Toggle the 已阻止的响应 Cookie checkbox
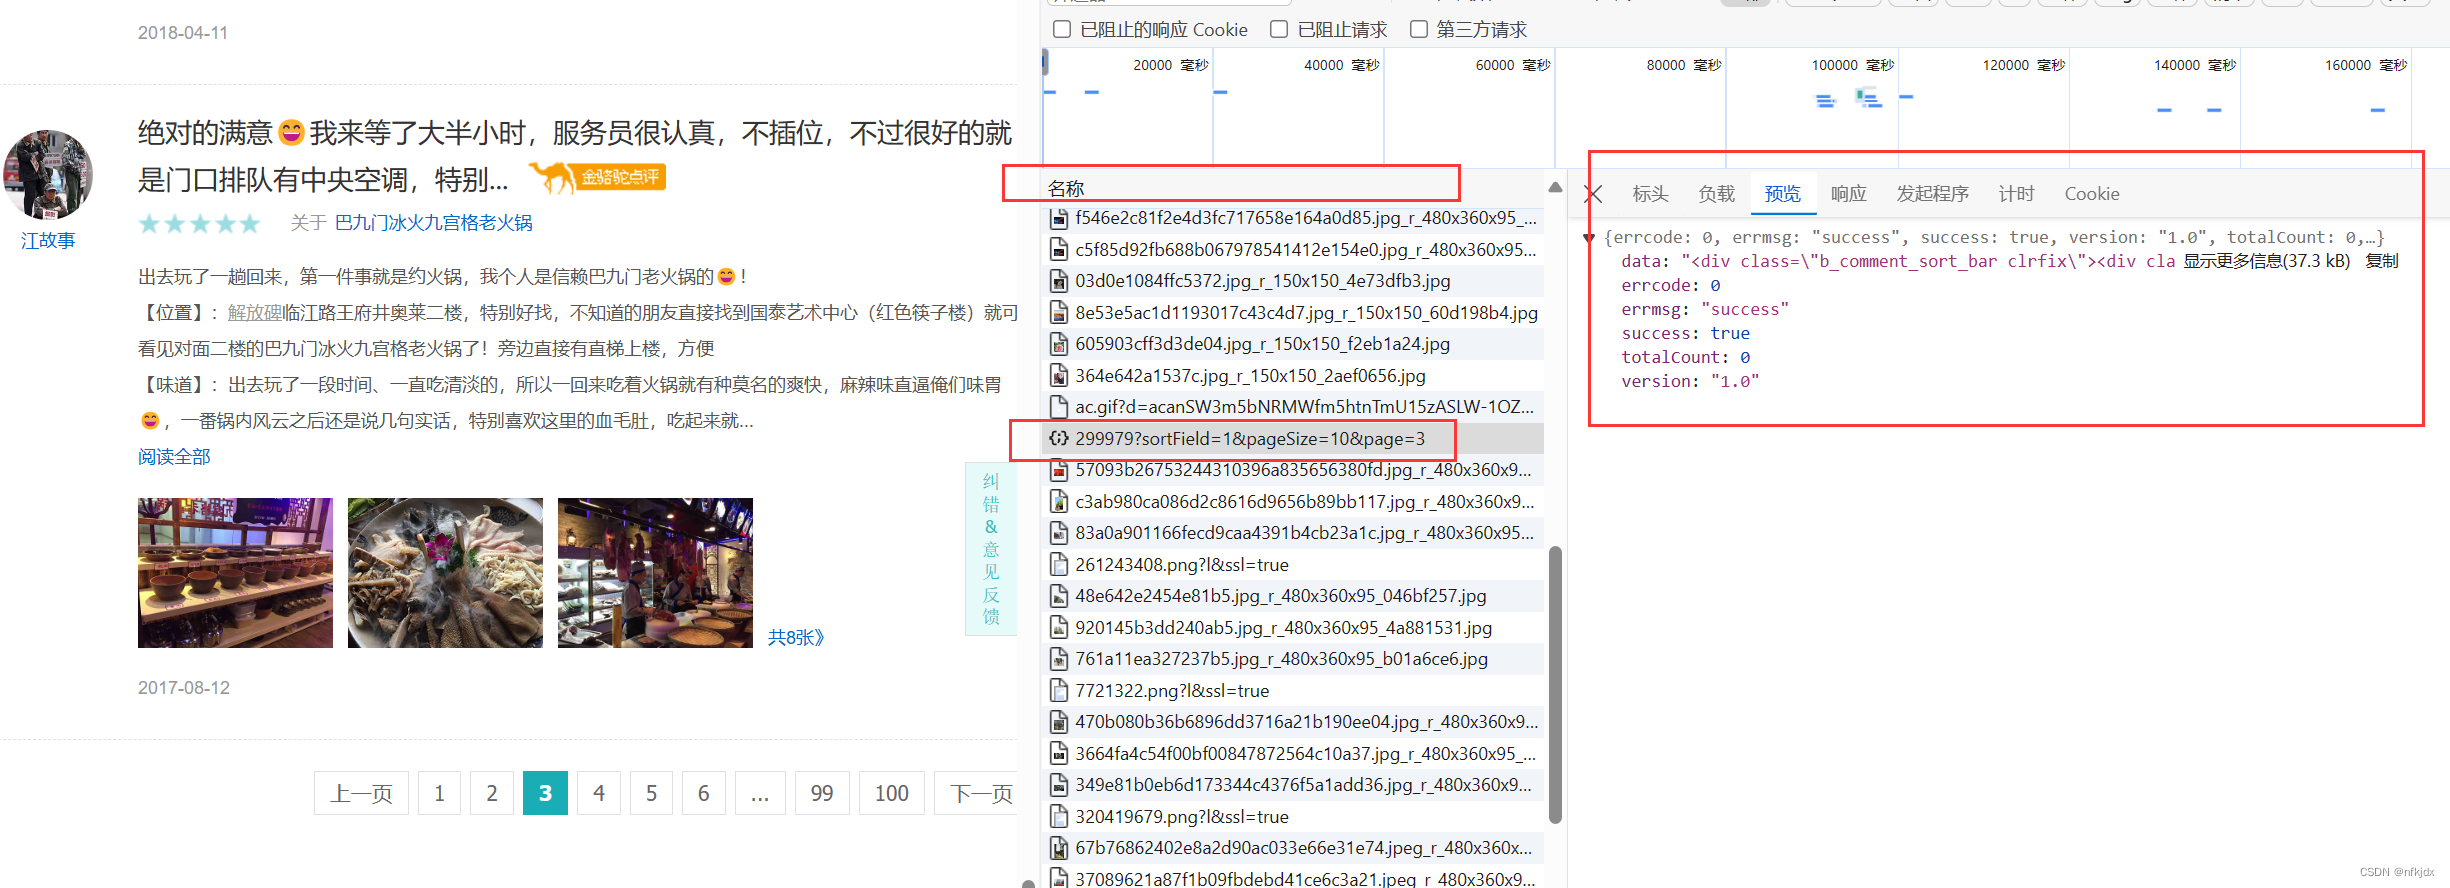This screenshot has height=888, width=2450. coord(1062,29)
